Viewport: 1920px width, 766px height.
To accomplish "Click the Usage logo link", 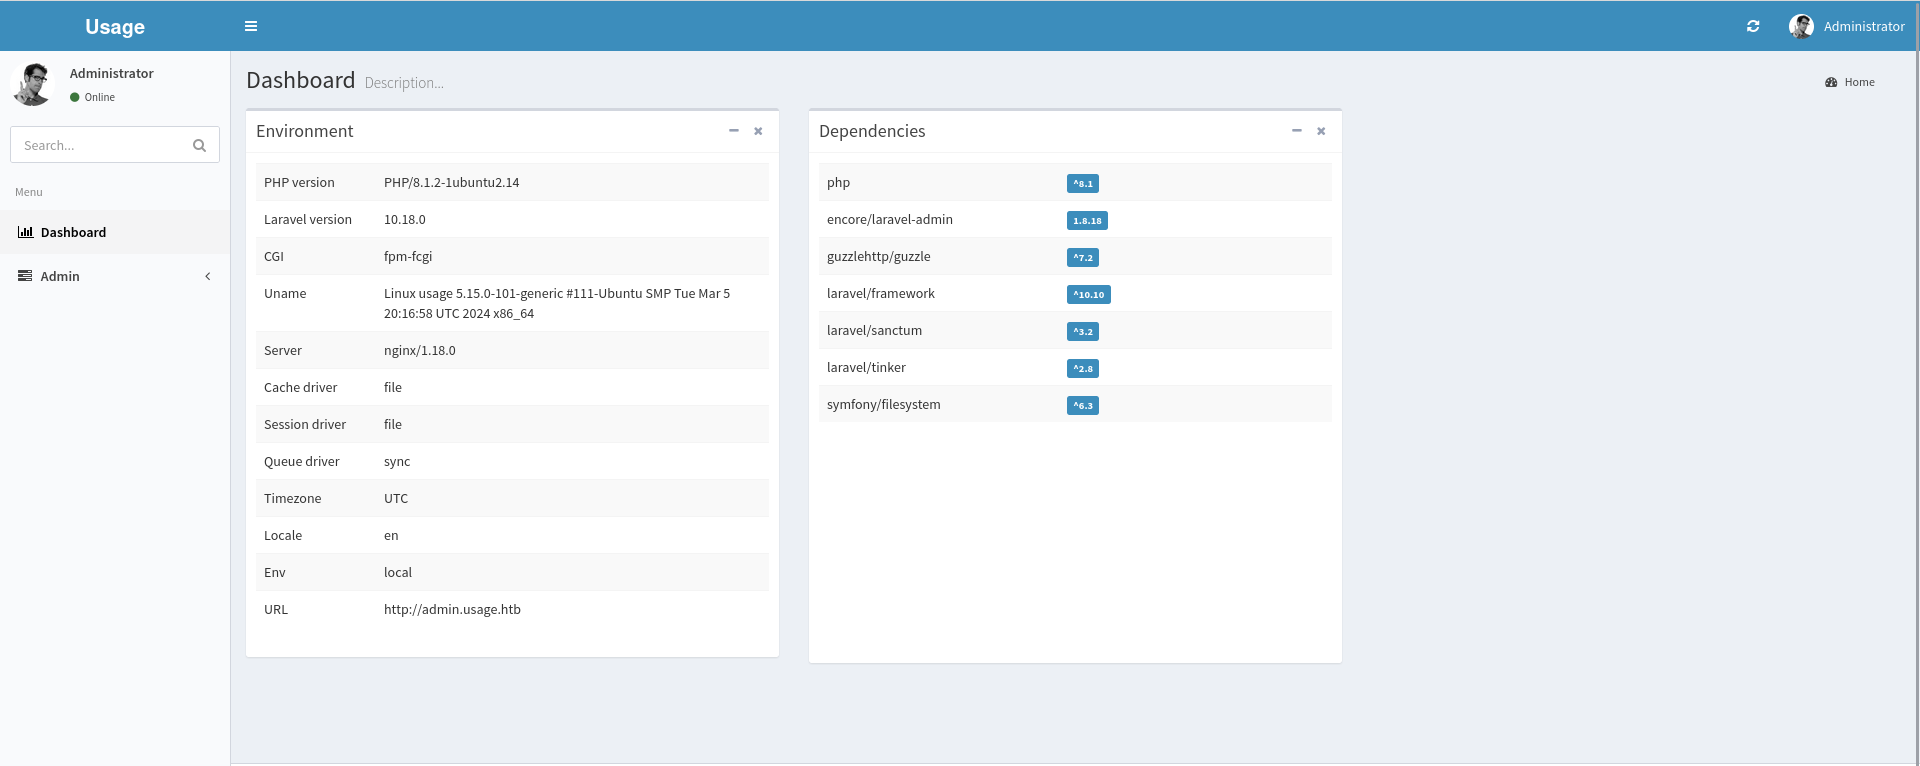I will tap(115, 27).
